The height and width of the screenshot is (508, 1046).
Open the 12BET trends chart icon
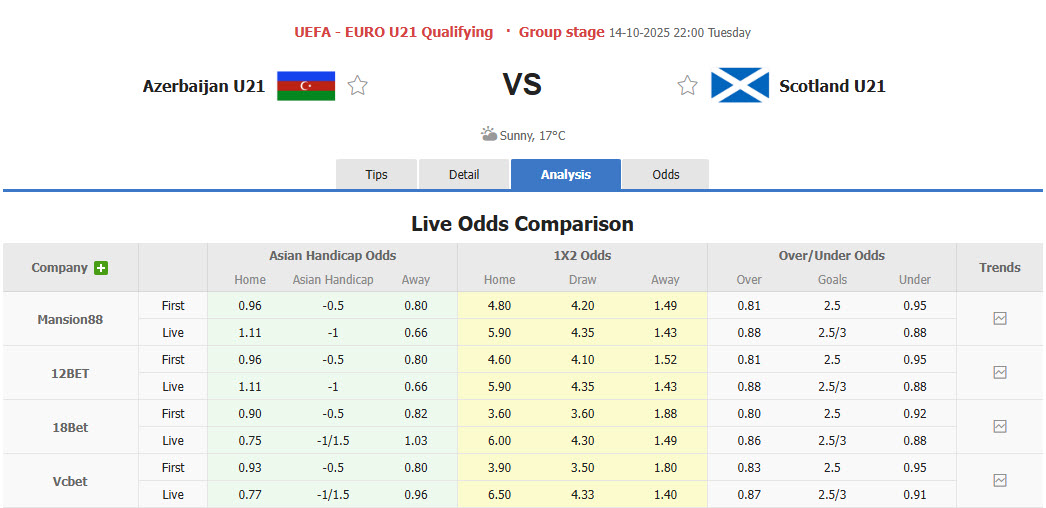coord(1000,373)
